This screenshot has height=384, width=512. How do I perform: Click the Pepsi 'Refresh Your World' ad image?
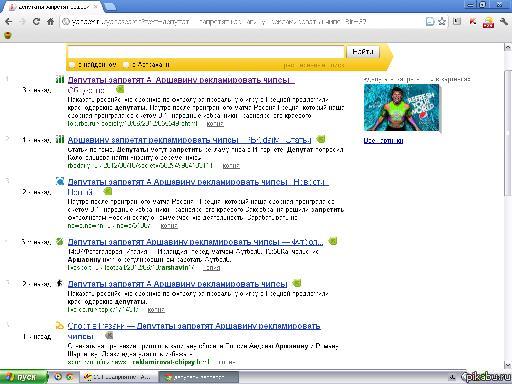[x=401, y=108]
